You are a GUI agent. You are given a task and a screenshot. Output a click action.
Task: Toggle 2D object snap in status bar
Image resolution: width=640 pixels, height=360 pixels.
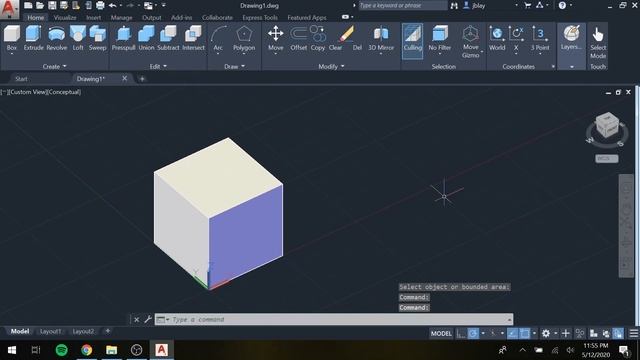[x=524, y=333]
